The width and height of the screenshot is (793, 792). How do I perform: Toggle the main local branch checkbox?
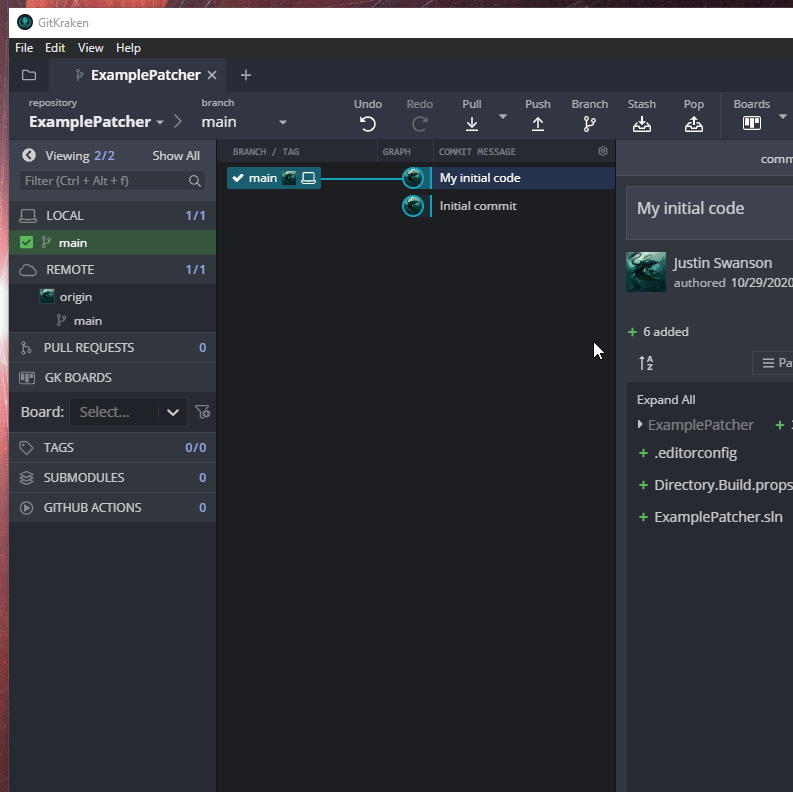26,243
